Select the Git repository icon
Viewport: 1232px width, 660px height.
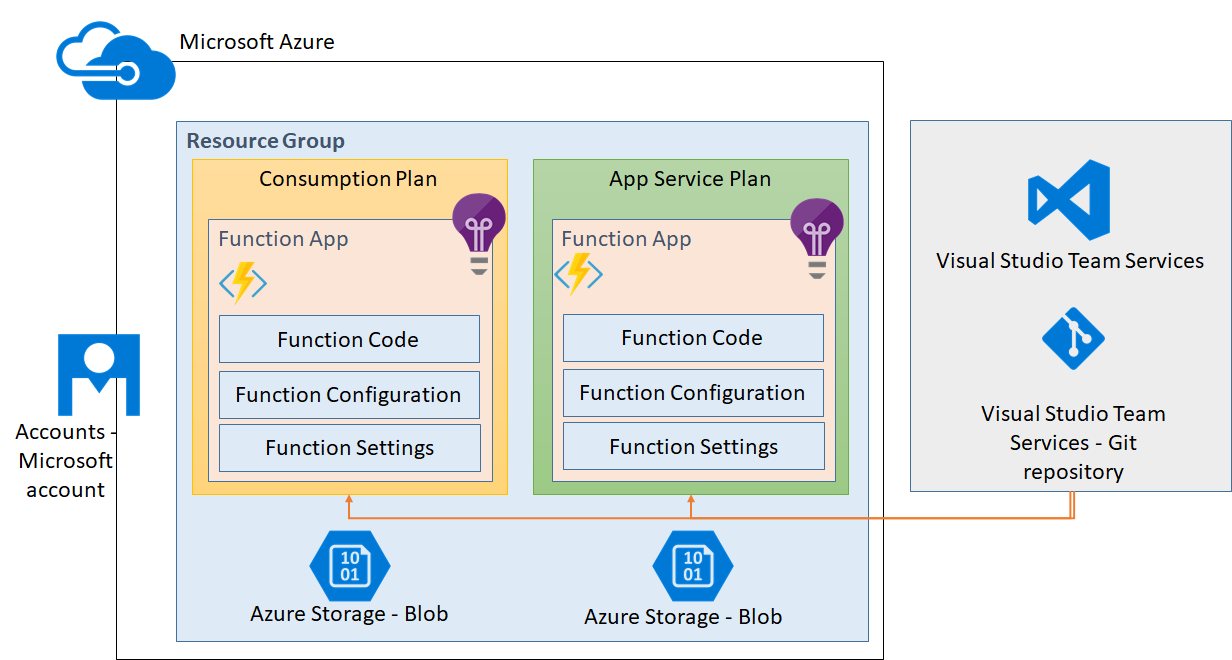tap(1073, 339)
